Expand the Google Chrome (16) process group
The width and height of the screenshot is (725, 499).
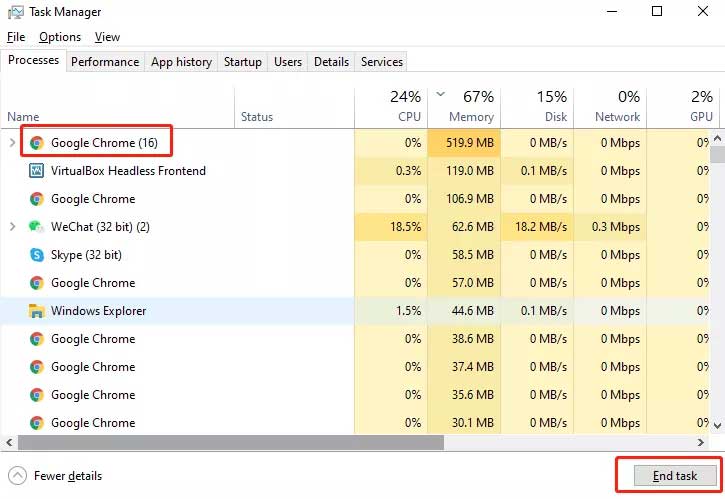[x=12, y=143]
